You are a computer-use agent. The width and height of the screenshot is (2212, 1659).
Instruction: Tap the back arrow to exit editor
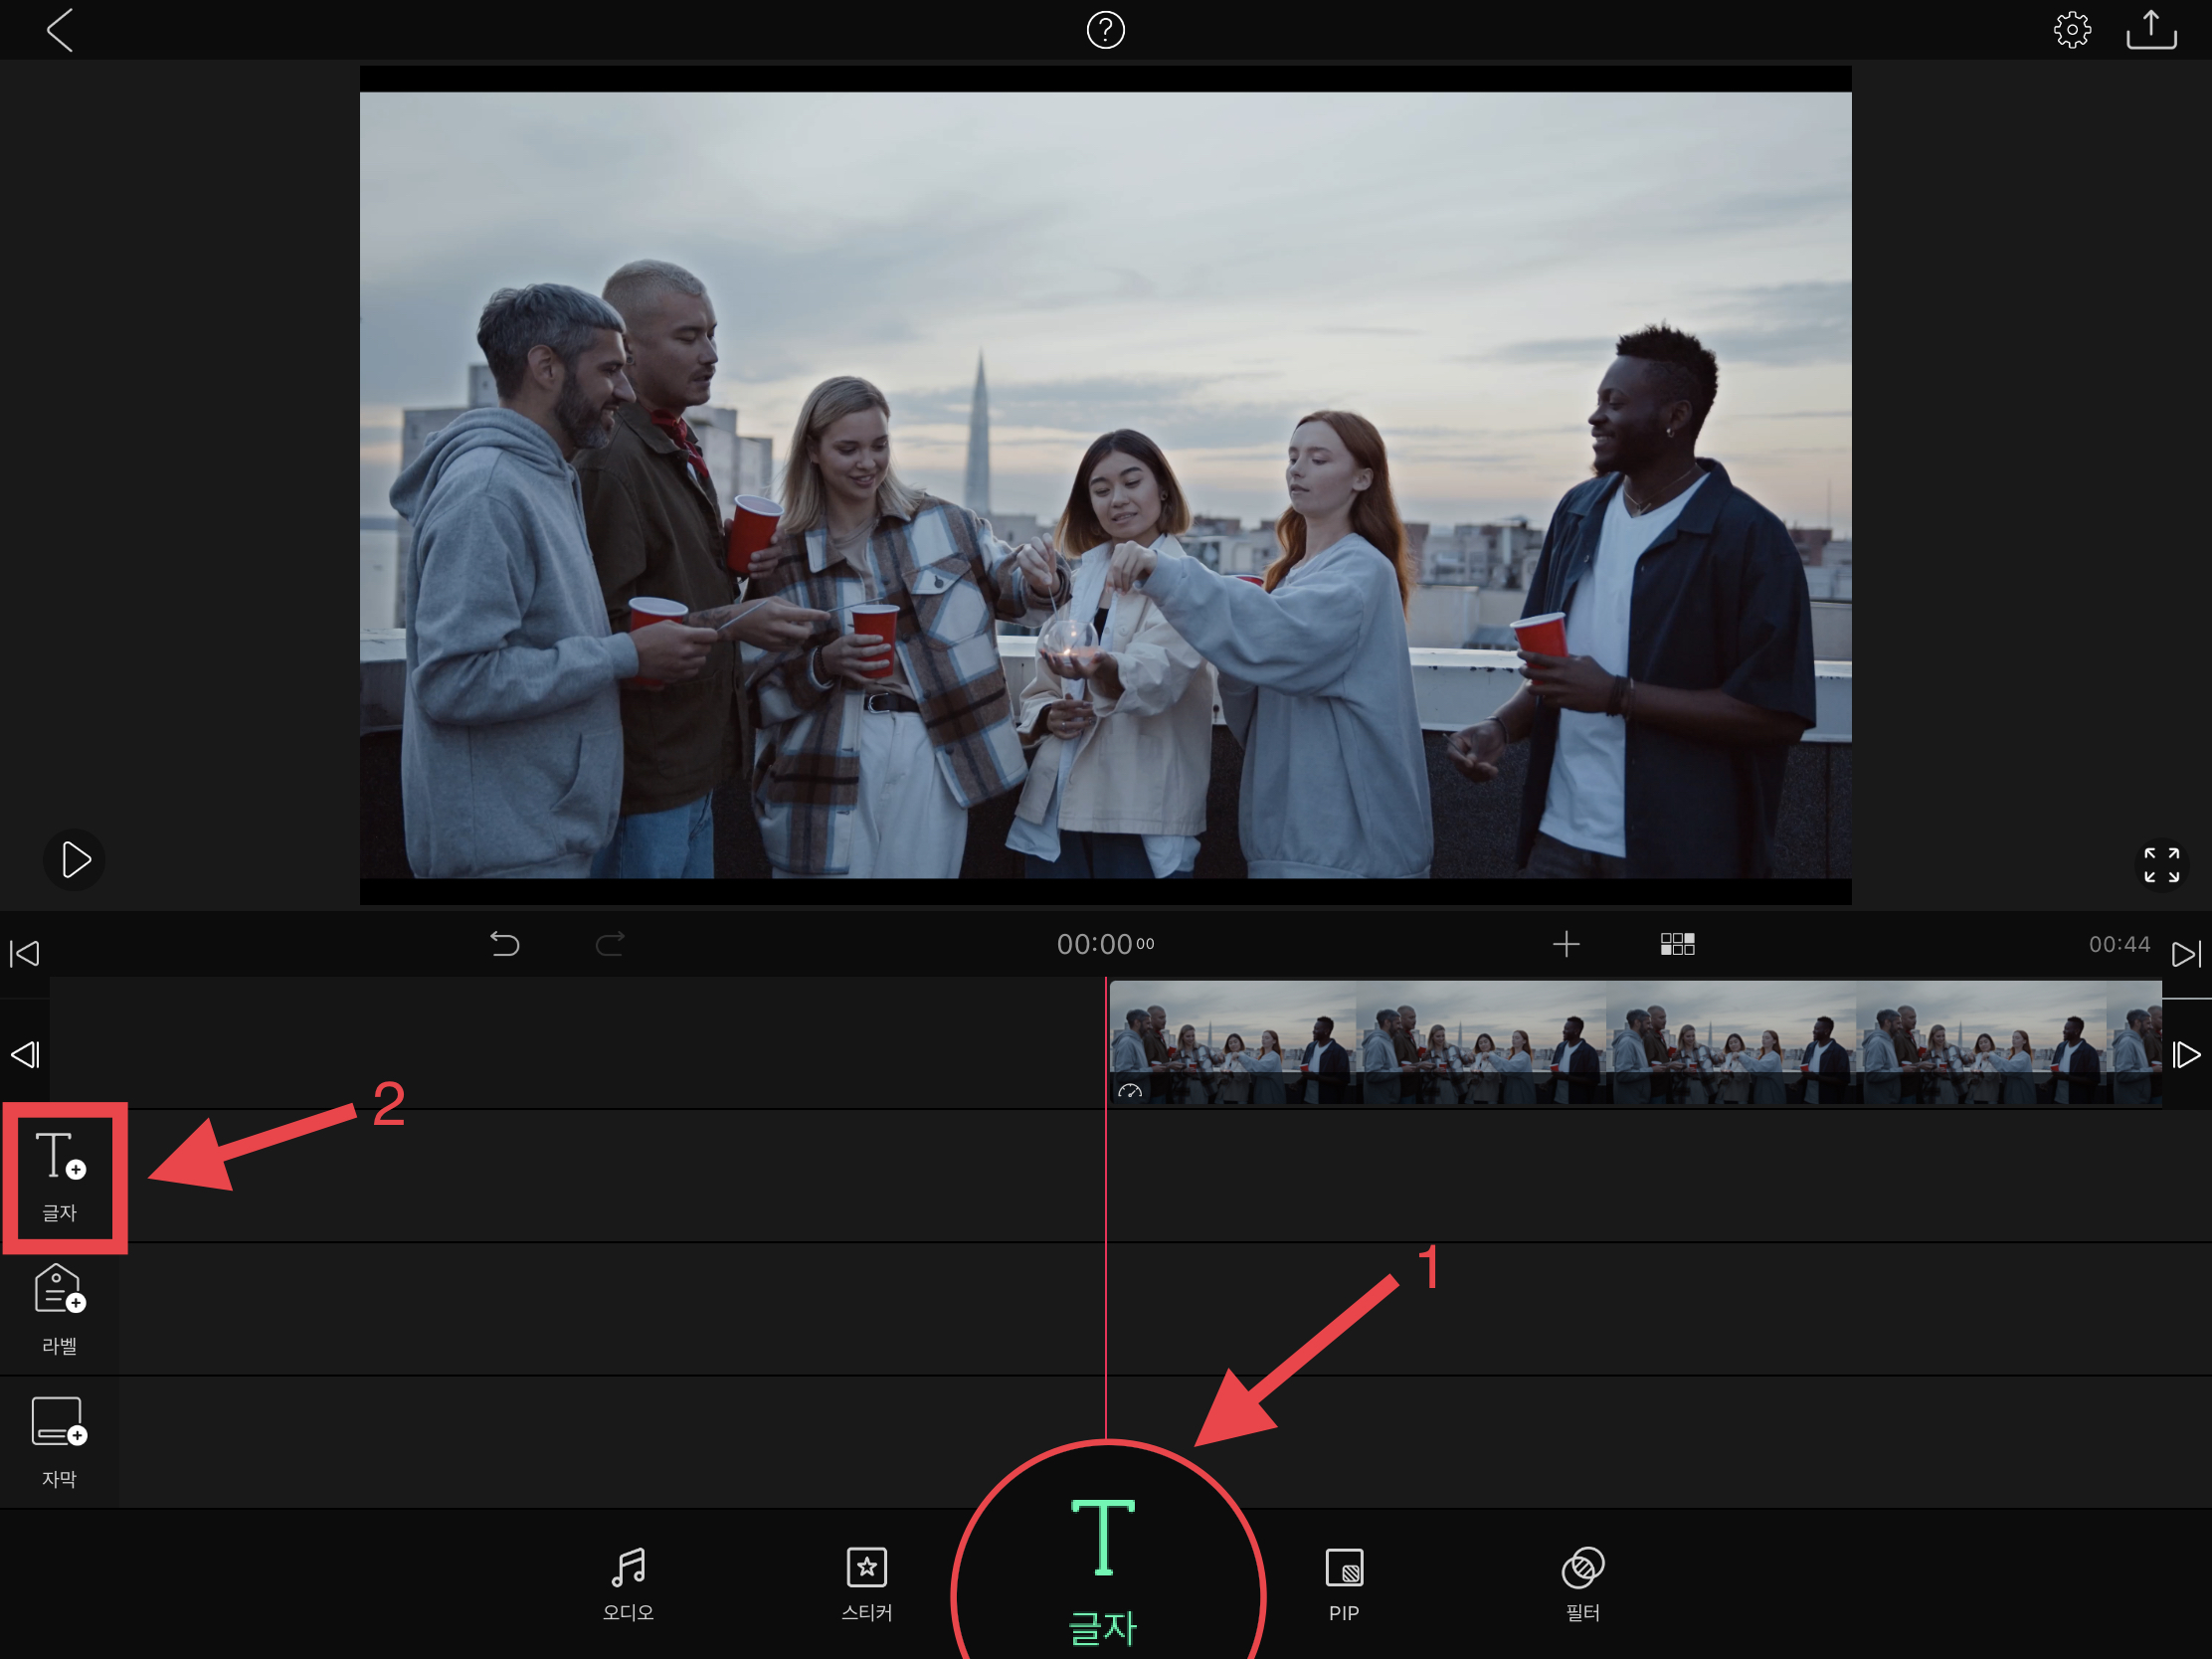click(60, 30)
